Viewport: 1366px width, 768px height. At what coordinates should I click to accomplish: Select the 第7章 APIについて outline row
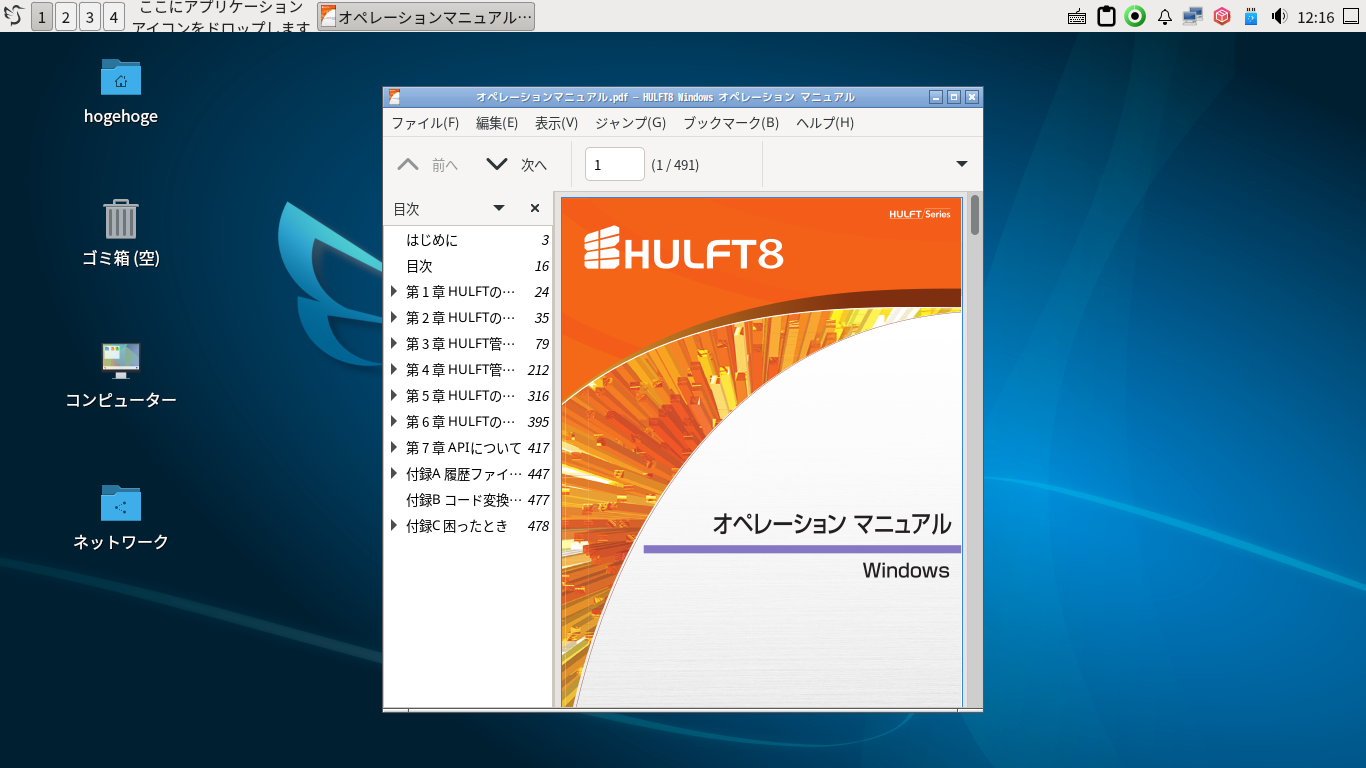(468, 448)
